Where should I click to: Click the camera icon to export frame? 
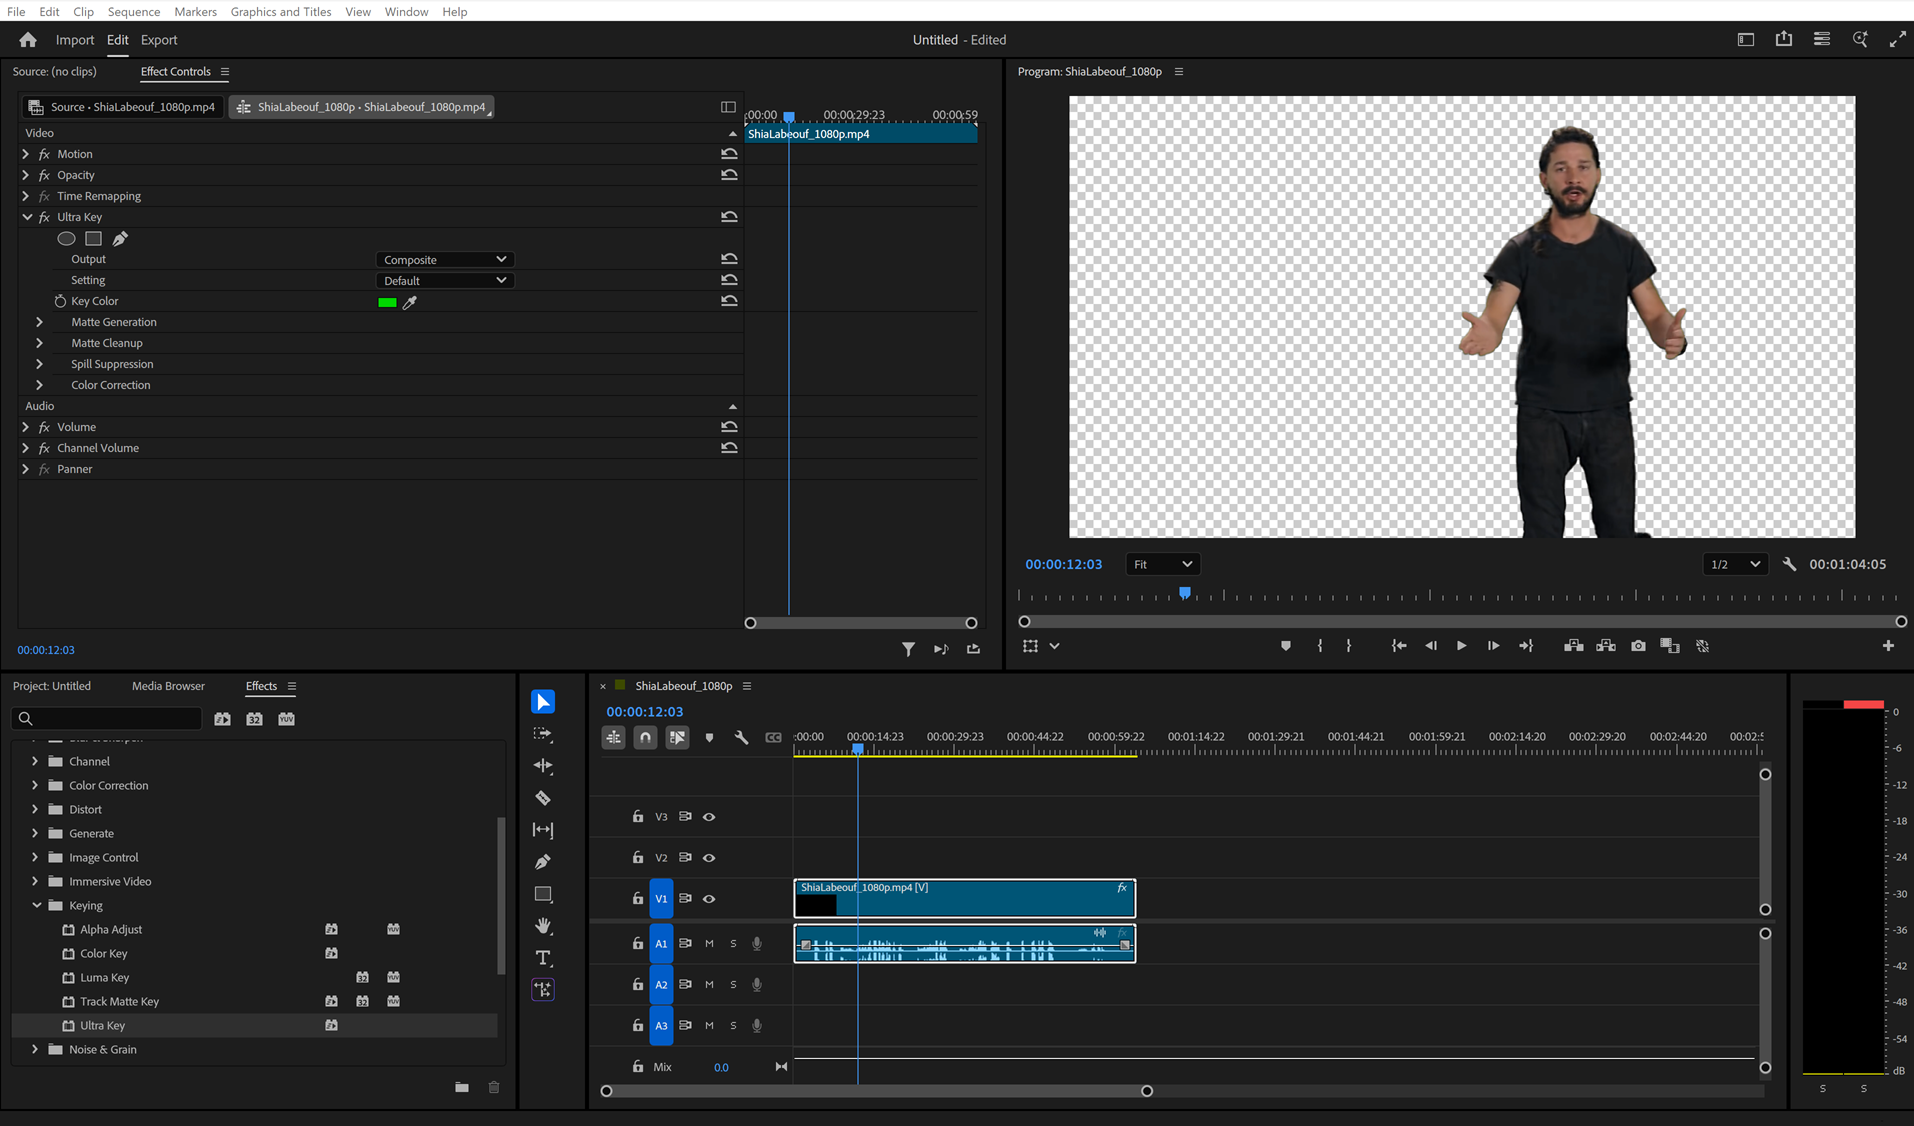tap(1637, 646)
